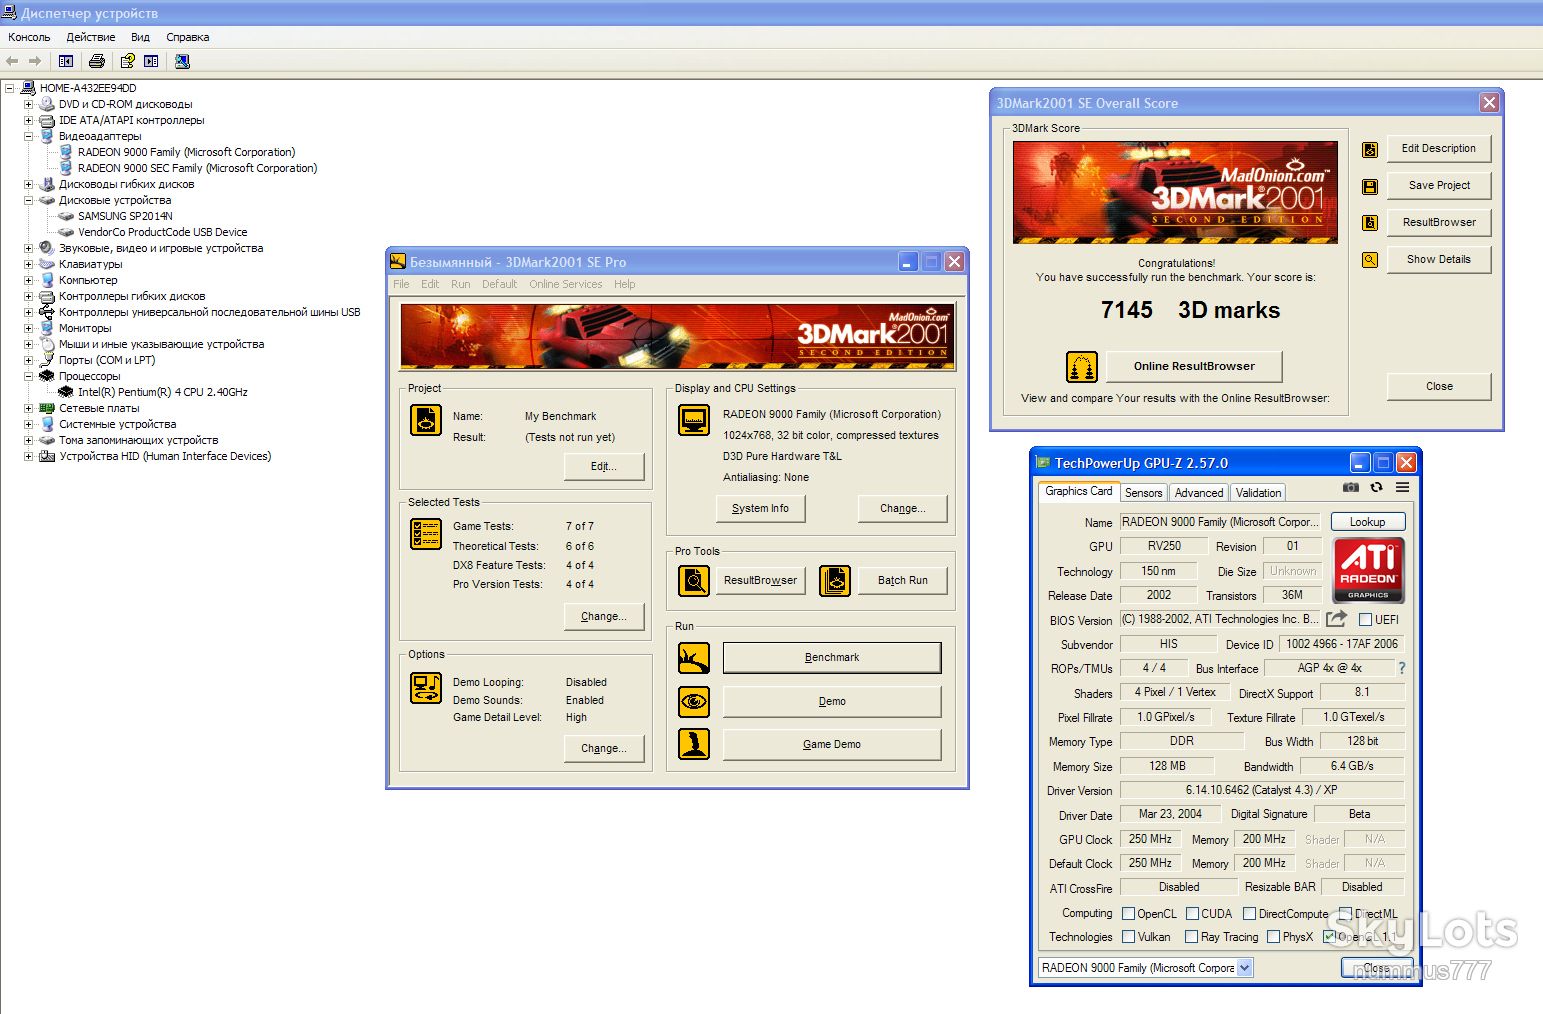1543x1014 pixels.
Task: Toggle the Ray Tracing checkbox
Action: click(x=1191, y=937)
